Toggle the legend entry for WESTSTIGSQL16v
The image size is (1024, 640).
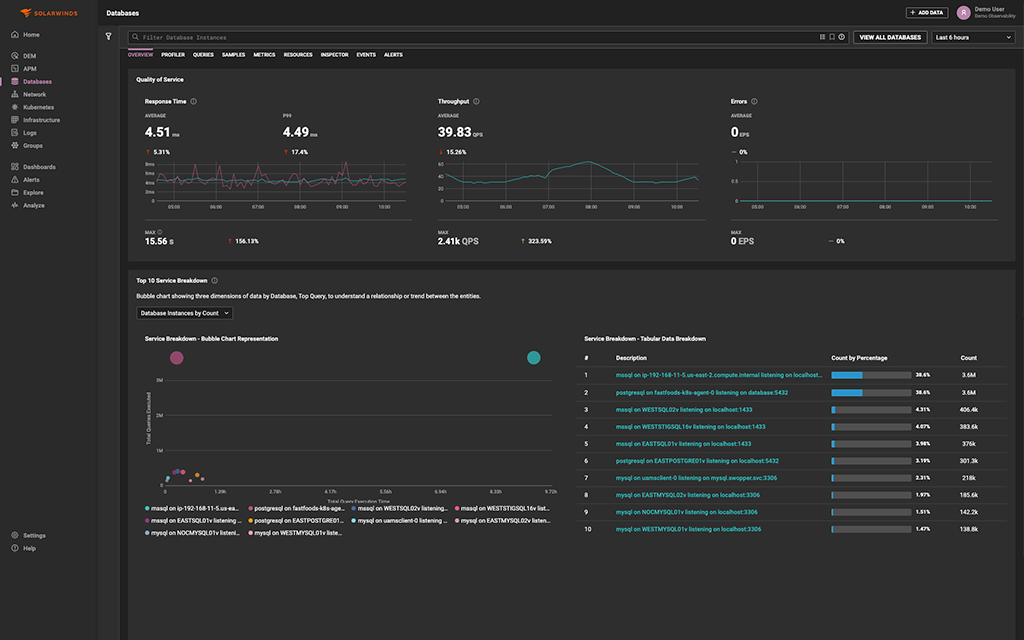pos(503,507)
